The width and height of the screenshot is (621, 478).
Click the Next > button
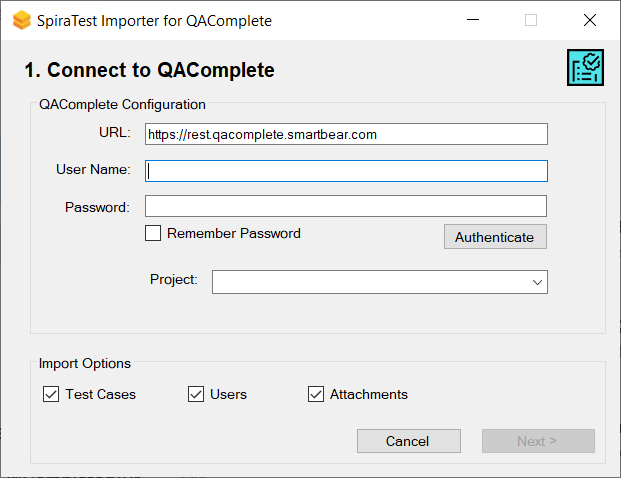click(x=538, y=441)
